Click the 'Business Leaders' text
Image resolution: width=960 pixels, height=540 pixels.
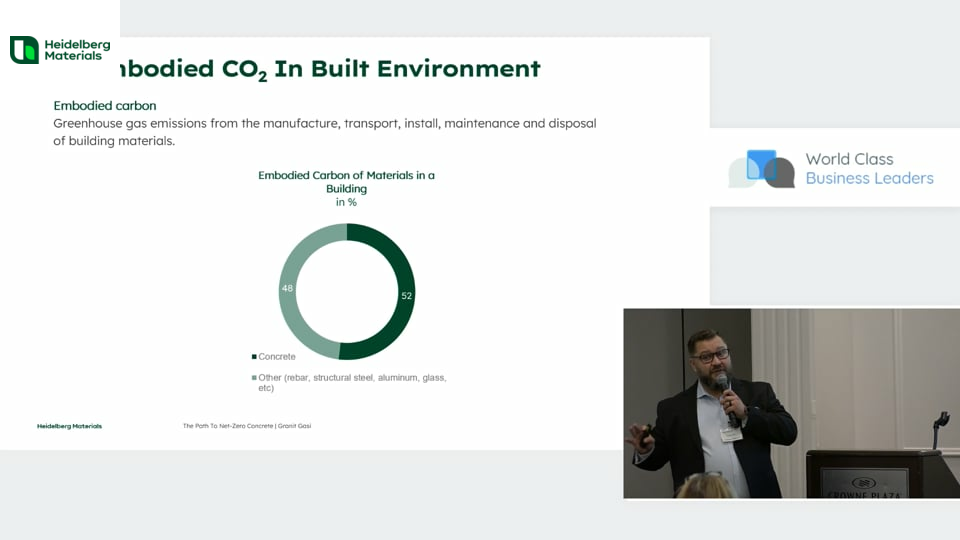point(869,178)
